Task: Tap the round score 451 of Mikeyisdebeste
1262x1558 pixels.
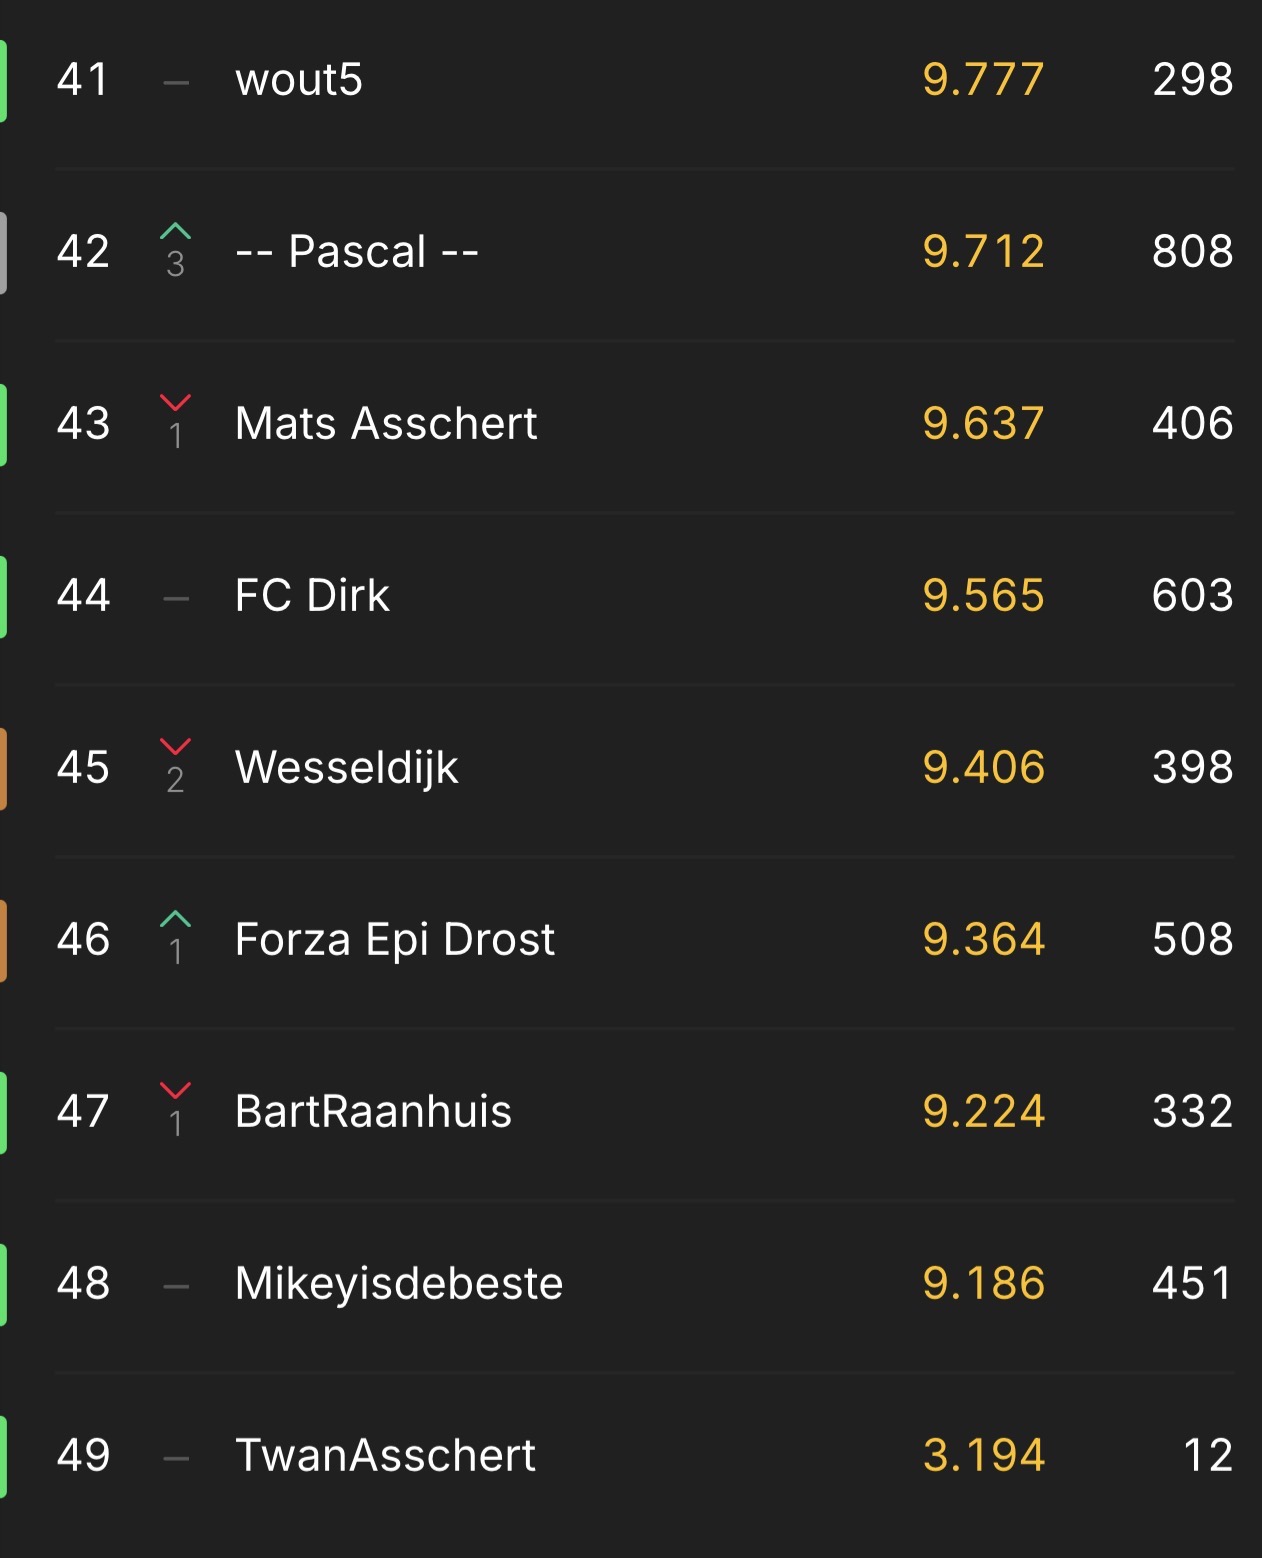Action: click(1192, 1284)
